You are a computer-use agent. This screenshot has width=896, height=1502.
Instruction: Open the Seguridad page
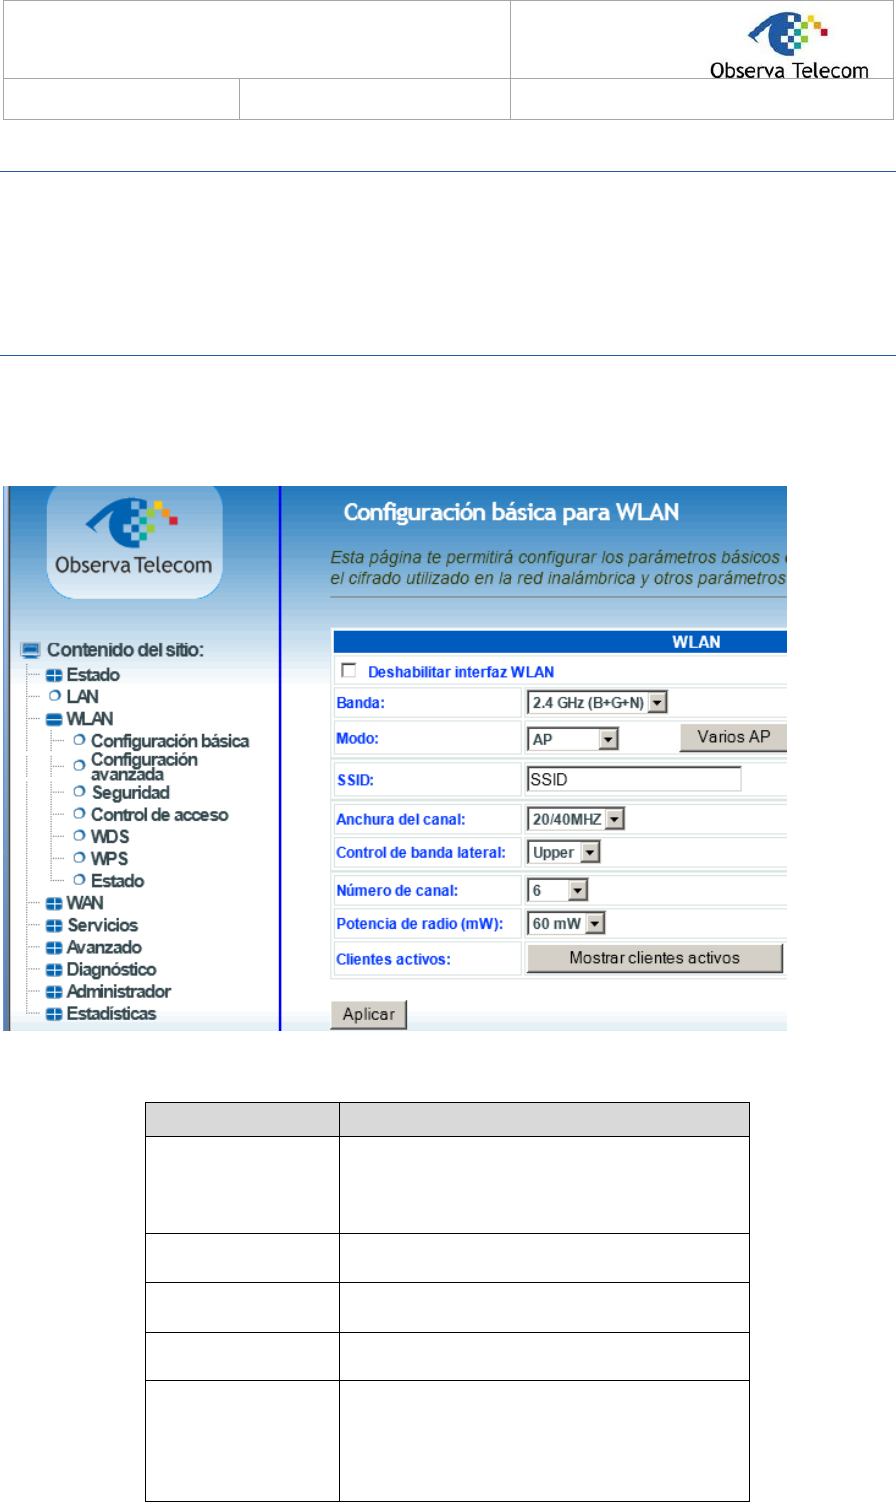coord(130,793)
